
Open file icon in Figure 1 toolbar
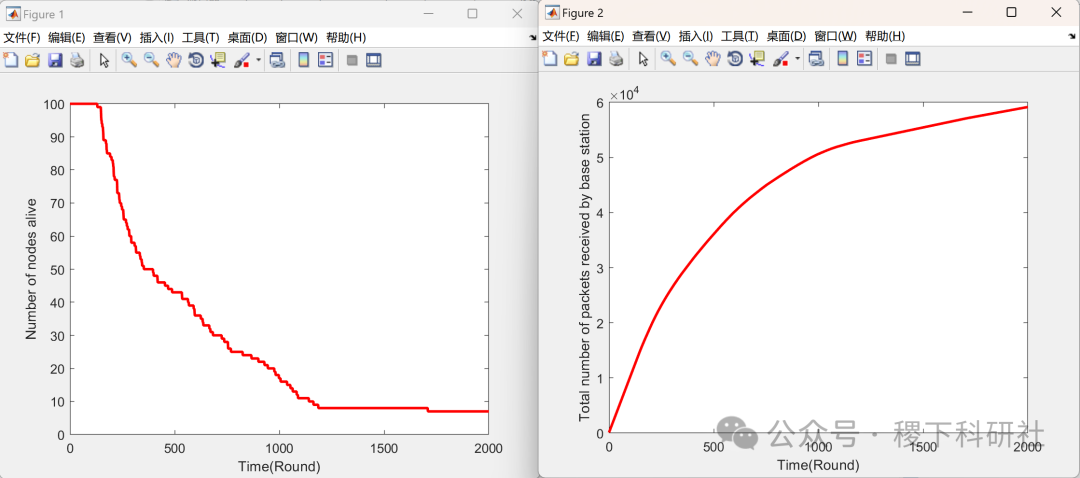(x=32, y=60)
